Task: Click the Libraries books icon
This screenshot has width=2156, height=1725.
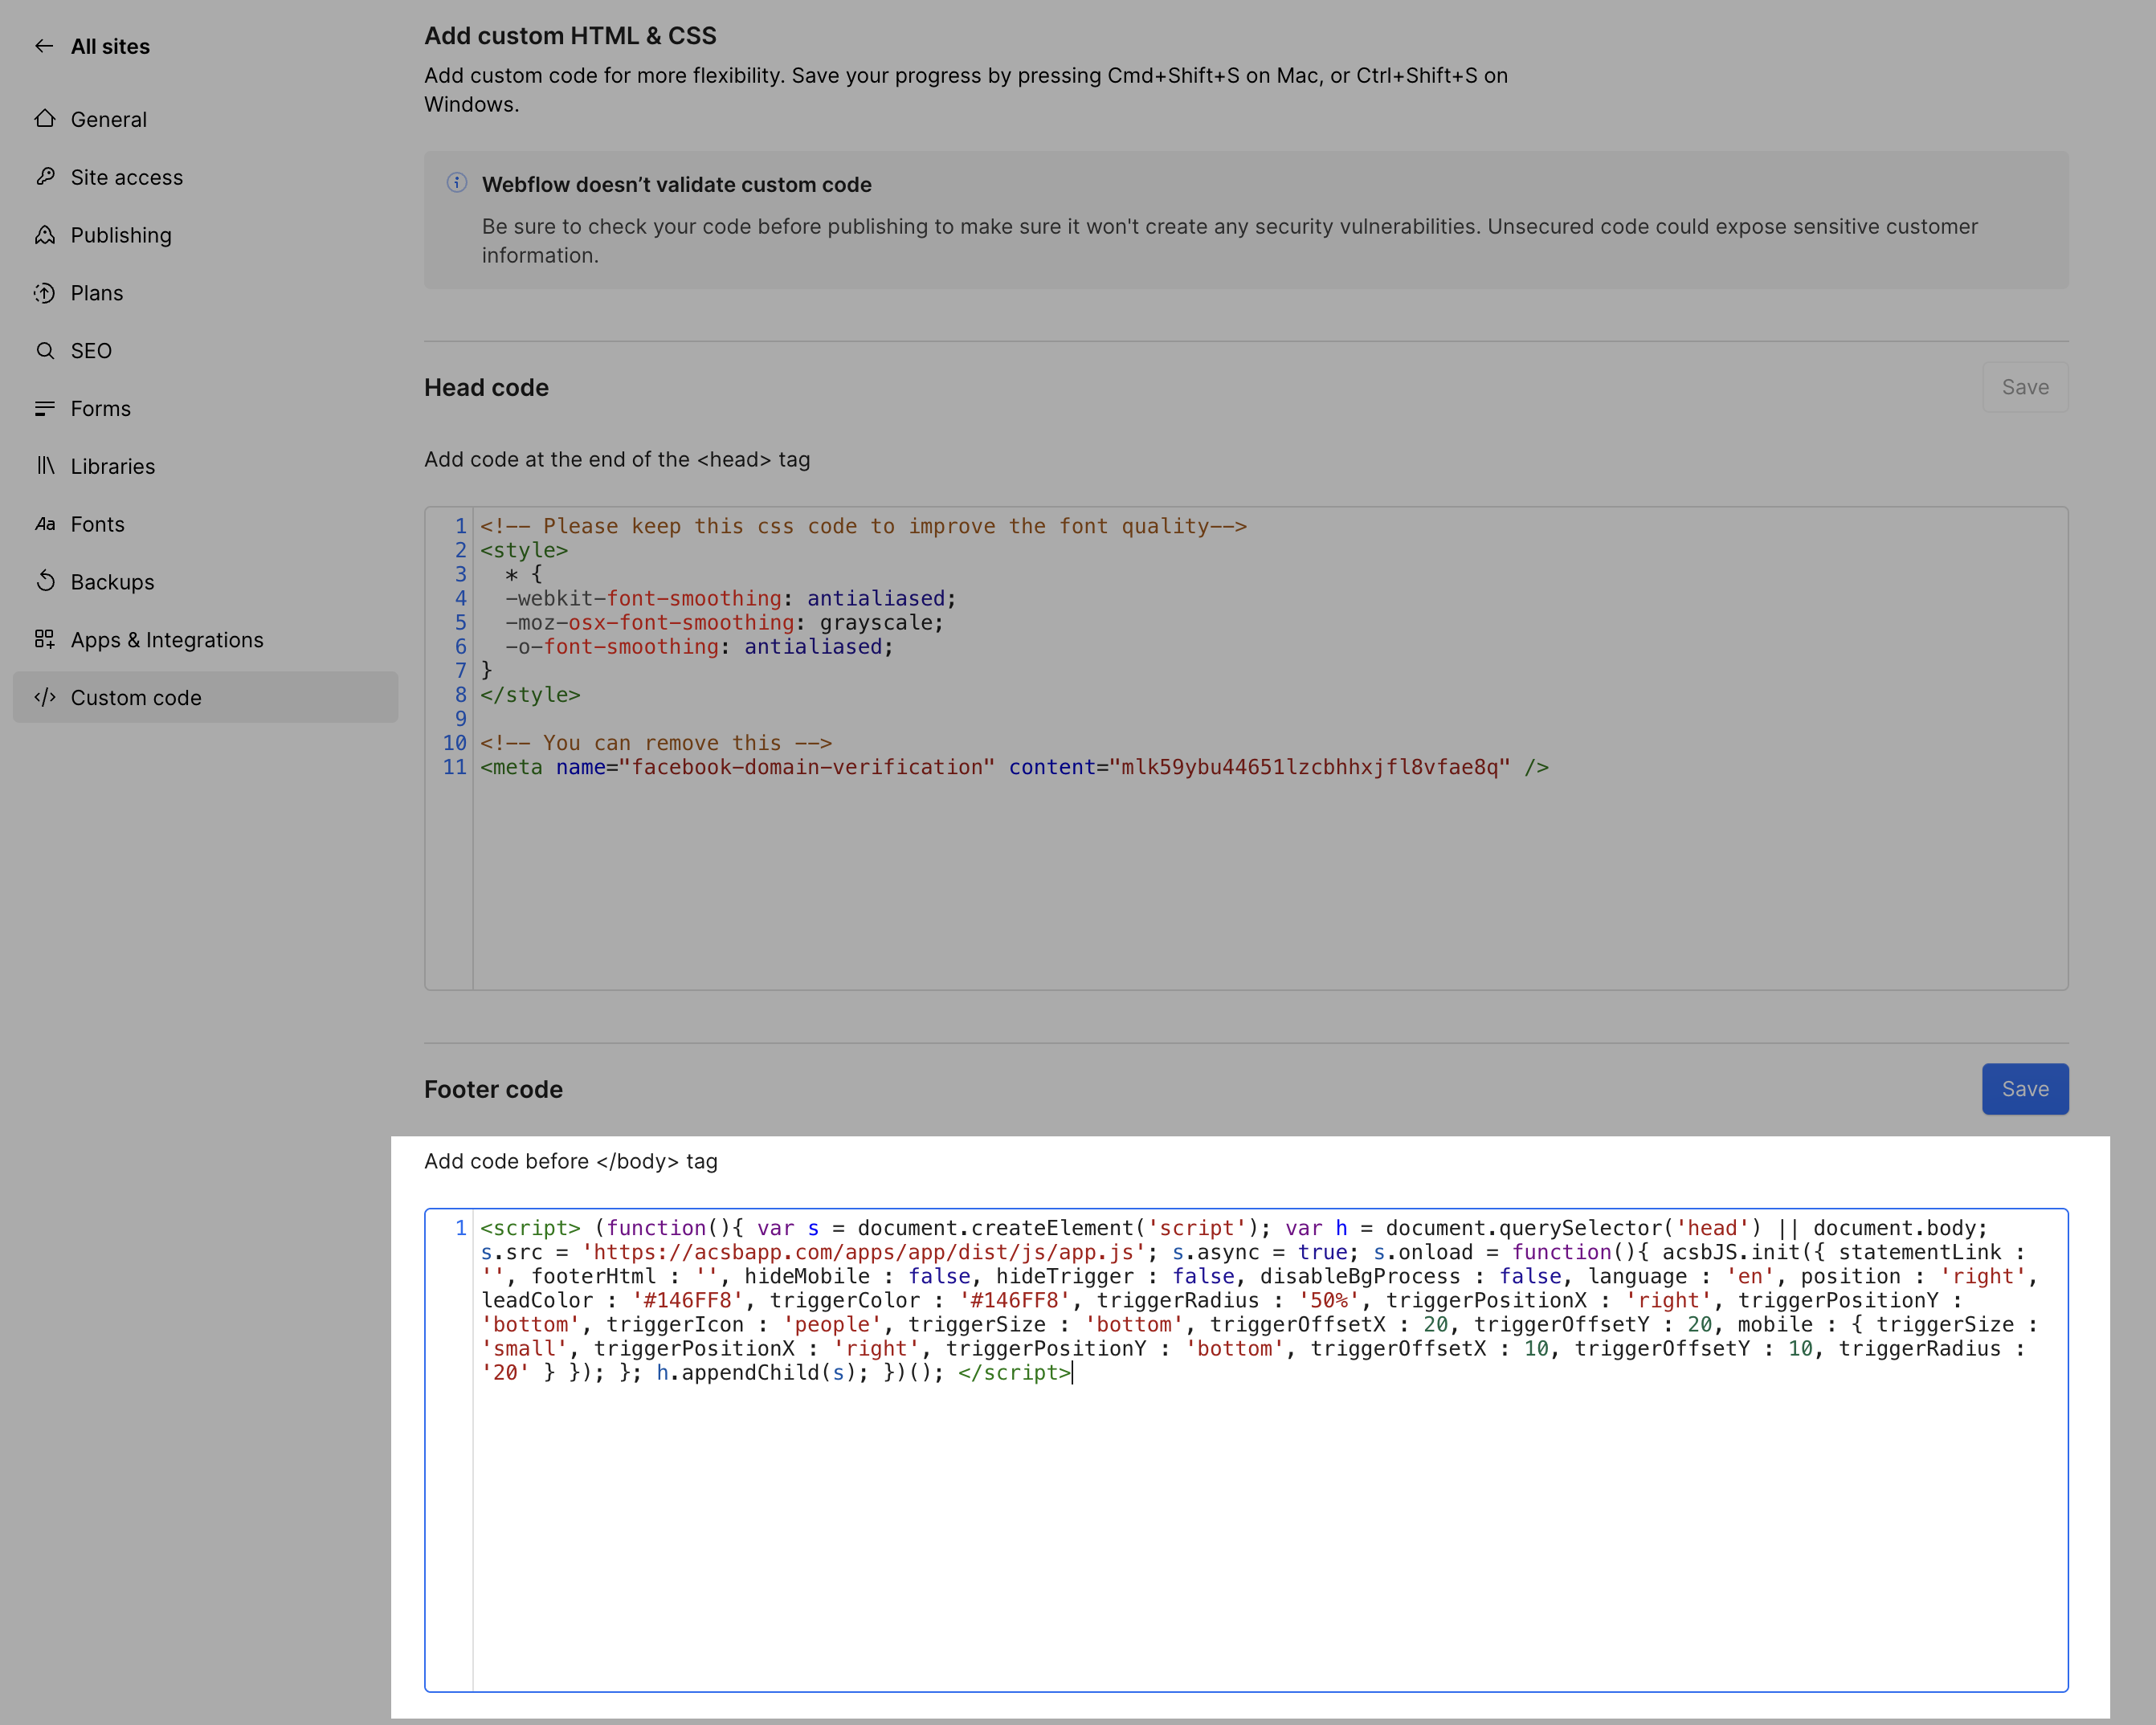Action: [45, 466]
